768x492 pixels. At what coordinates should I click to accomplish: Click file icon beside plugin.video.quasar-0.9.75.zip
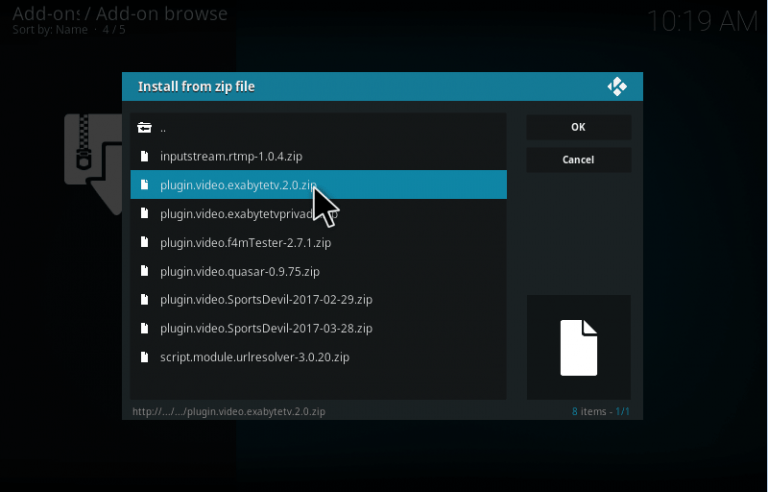pos(144,271)
